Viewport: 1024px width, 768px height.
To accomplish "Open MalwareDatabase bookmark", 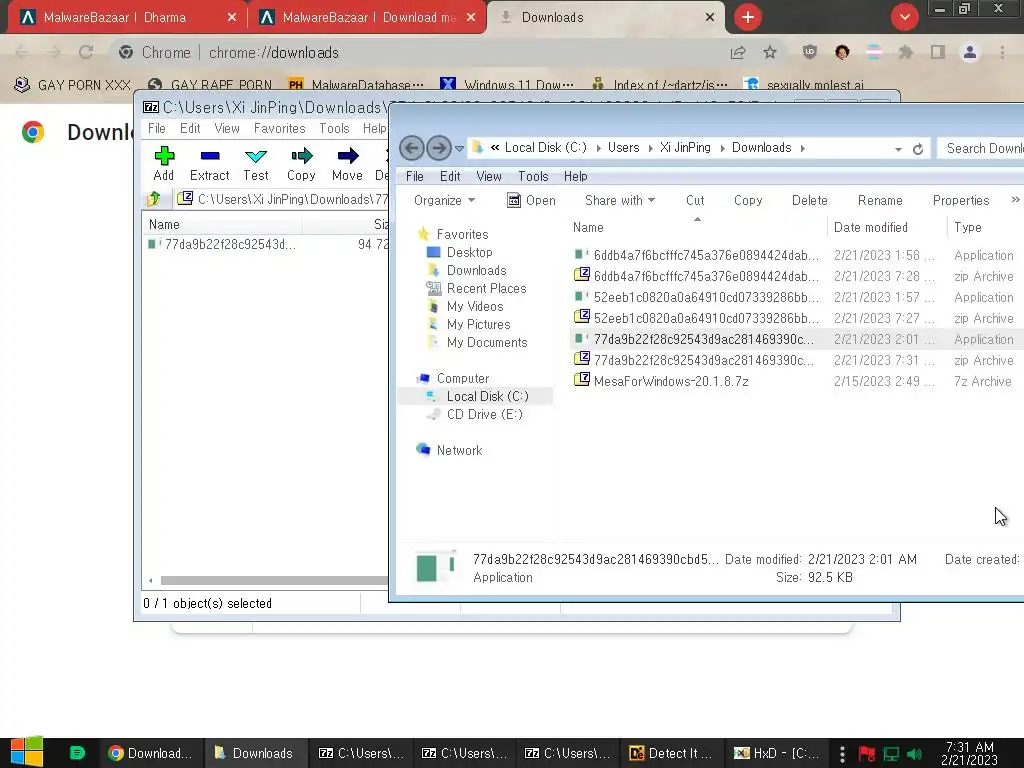I will click(x=355, y=85).
